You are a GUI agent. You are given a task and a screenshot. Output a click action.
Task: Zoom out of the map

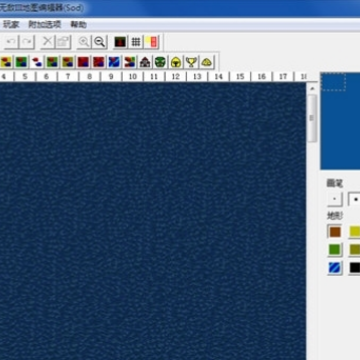[100, 42]
